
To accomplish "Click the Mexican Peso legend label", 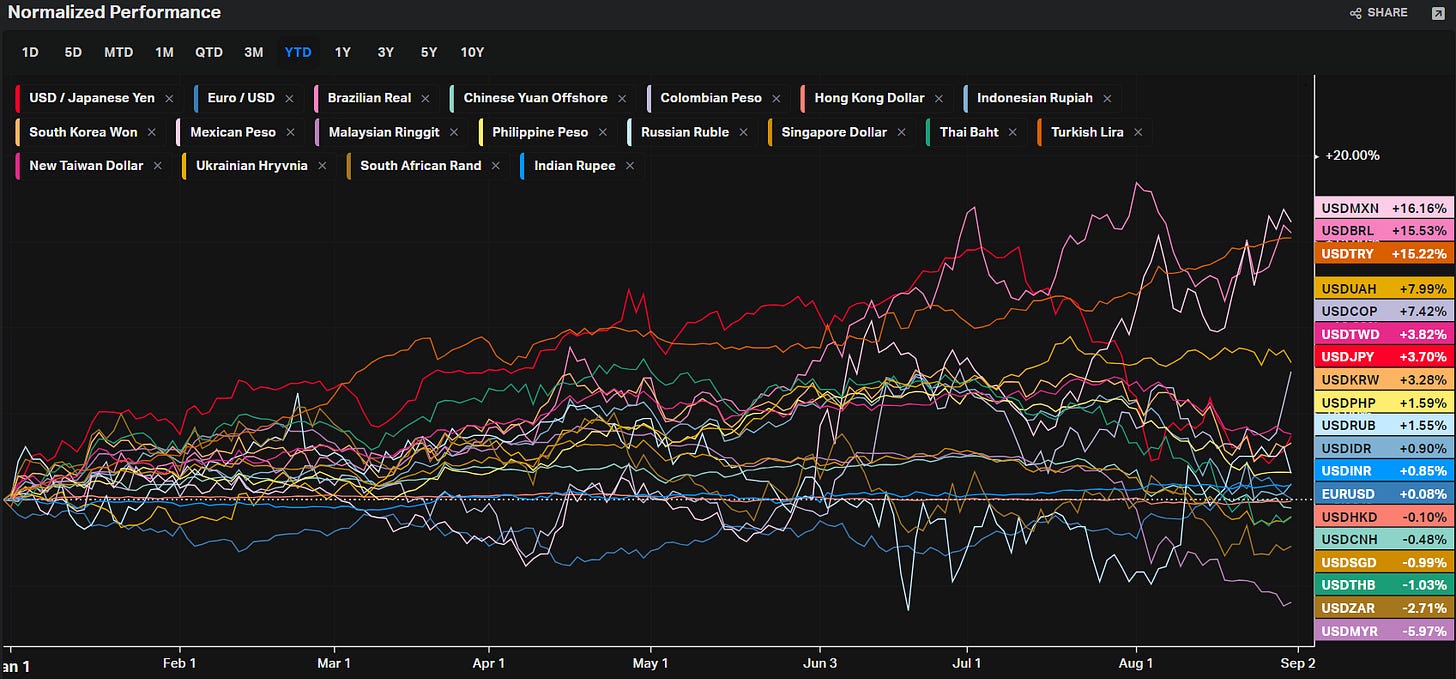I will click(x=233, y=132).
